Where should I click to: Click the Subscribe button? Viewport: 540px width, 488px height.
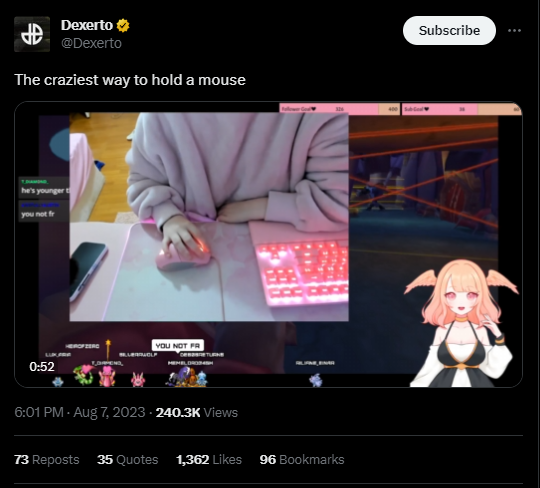coord(449,30)
